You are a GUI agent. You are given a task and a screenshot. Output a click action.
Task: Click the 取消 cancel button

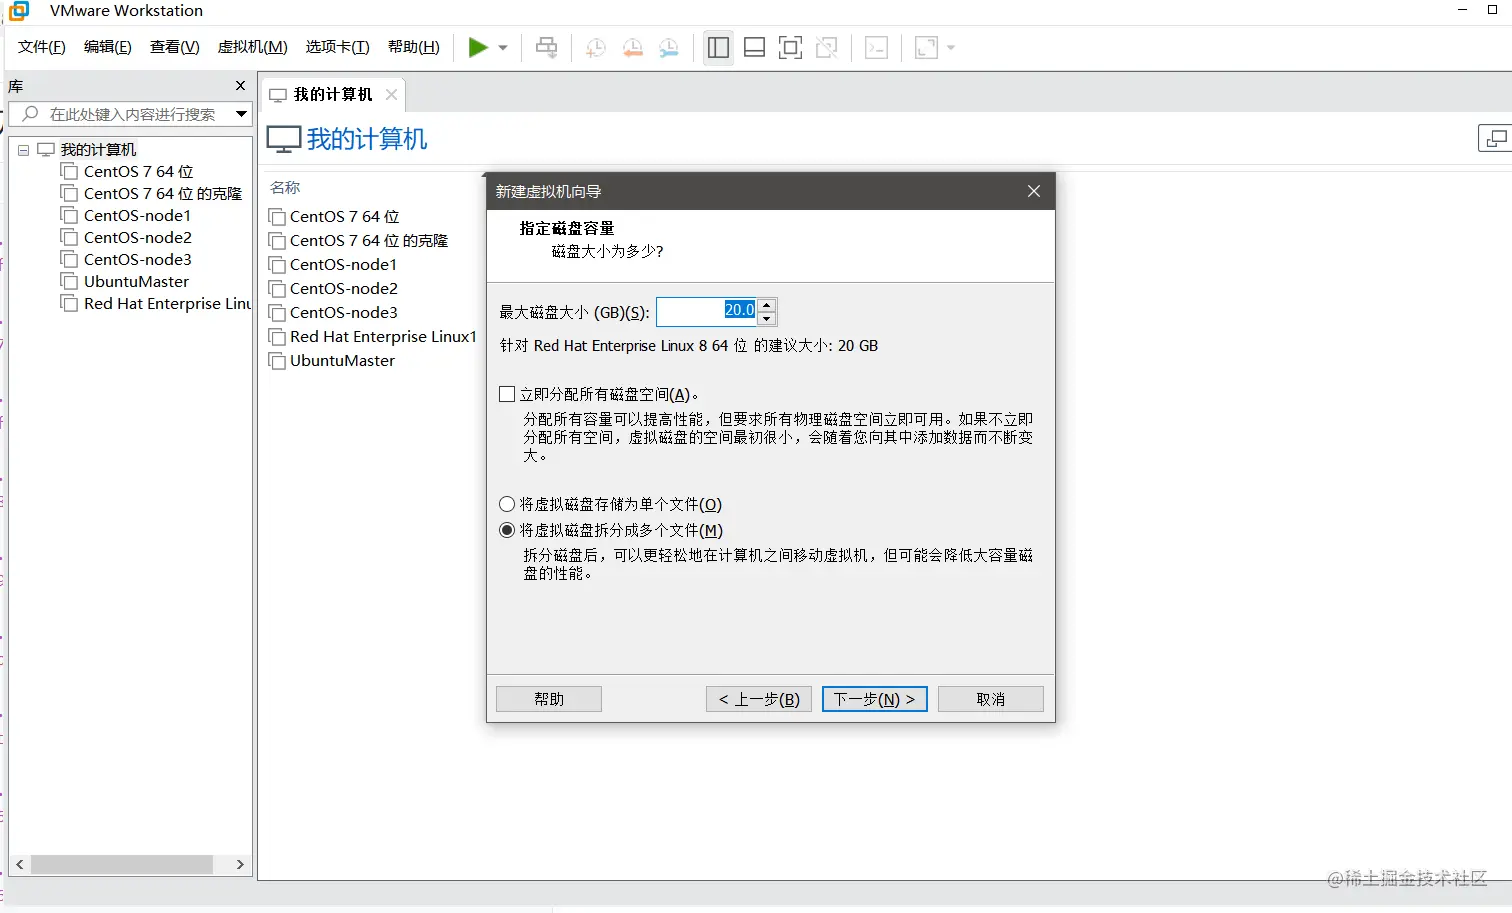pyautogui.click(x=991, y=699)
